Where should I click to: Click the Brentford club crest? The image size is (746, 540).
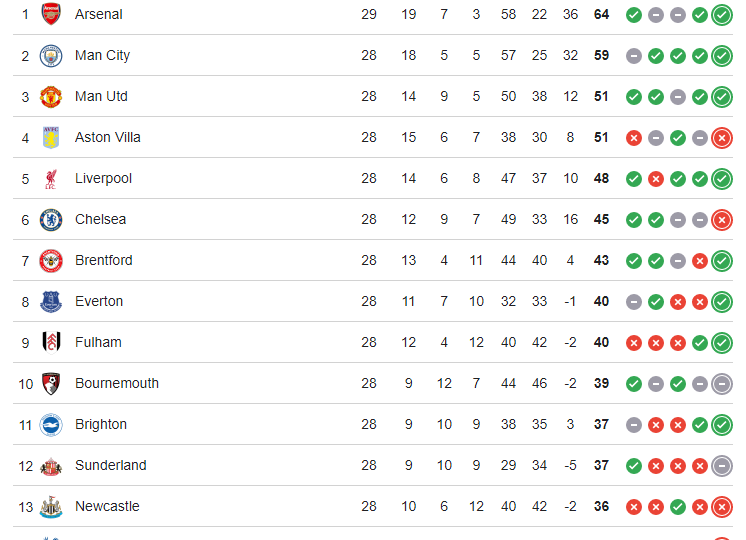(50, 260)
